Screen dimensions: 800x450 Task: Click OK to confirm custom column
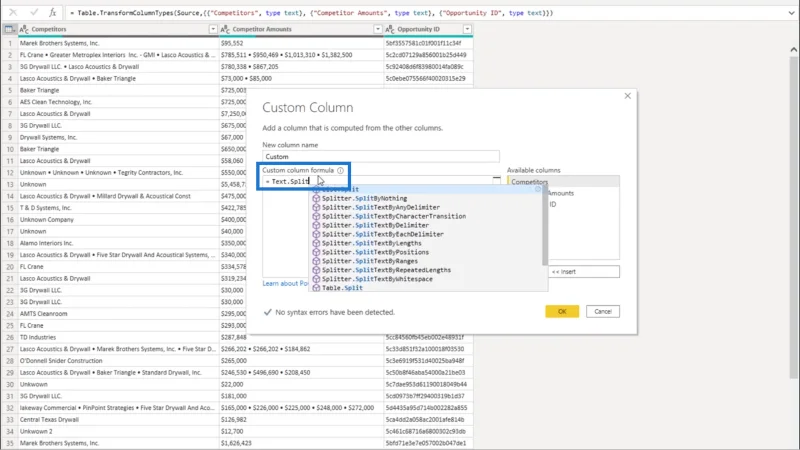click(562, 311)
